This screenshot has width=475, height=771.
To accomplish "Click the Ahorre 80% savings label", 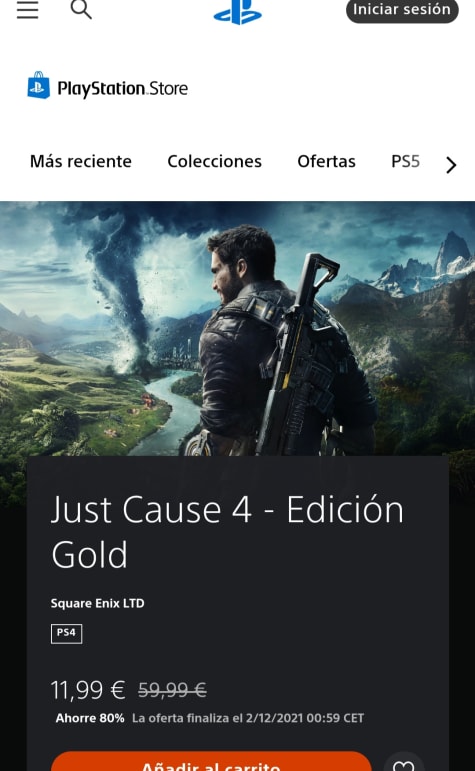I will tap(90, 718).
